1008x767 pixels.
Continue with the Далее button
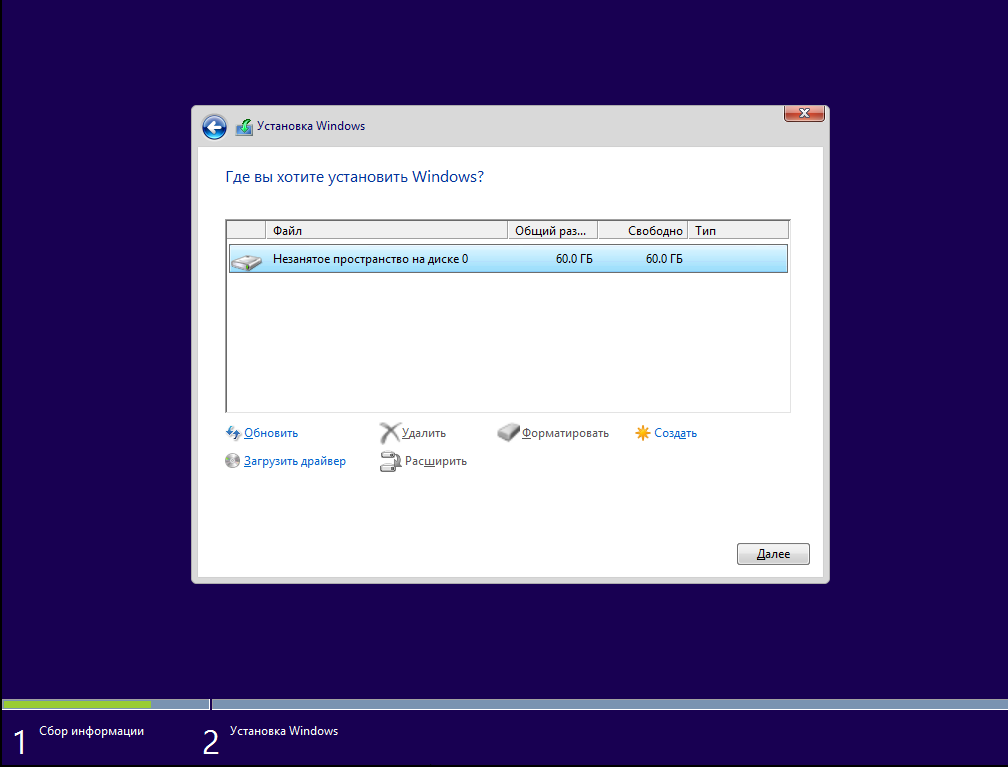click(773, 554)
